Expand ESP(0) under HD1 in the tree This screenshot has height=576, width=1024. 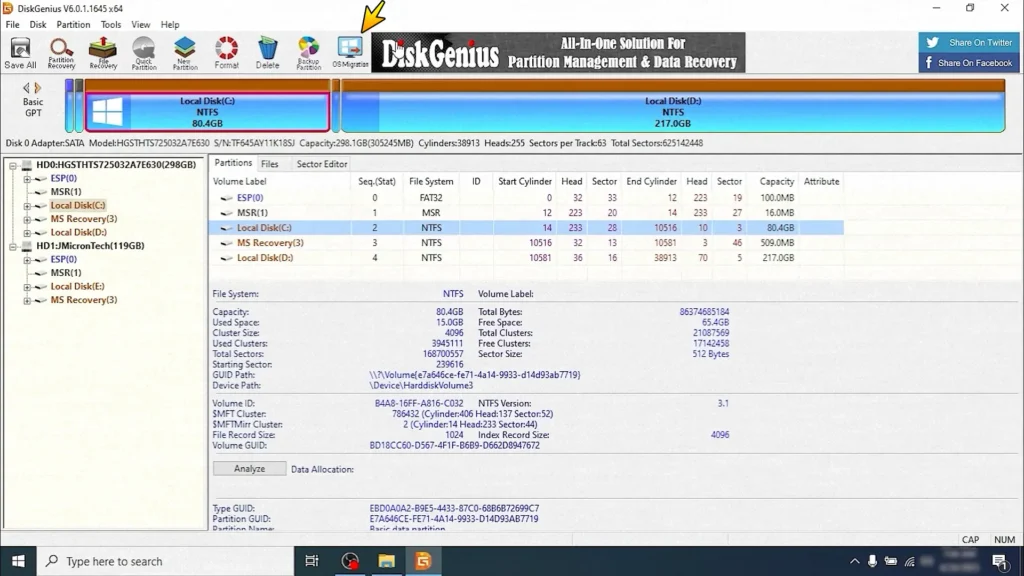[27, 259]
